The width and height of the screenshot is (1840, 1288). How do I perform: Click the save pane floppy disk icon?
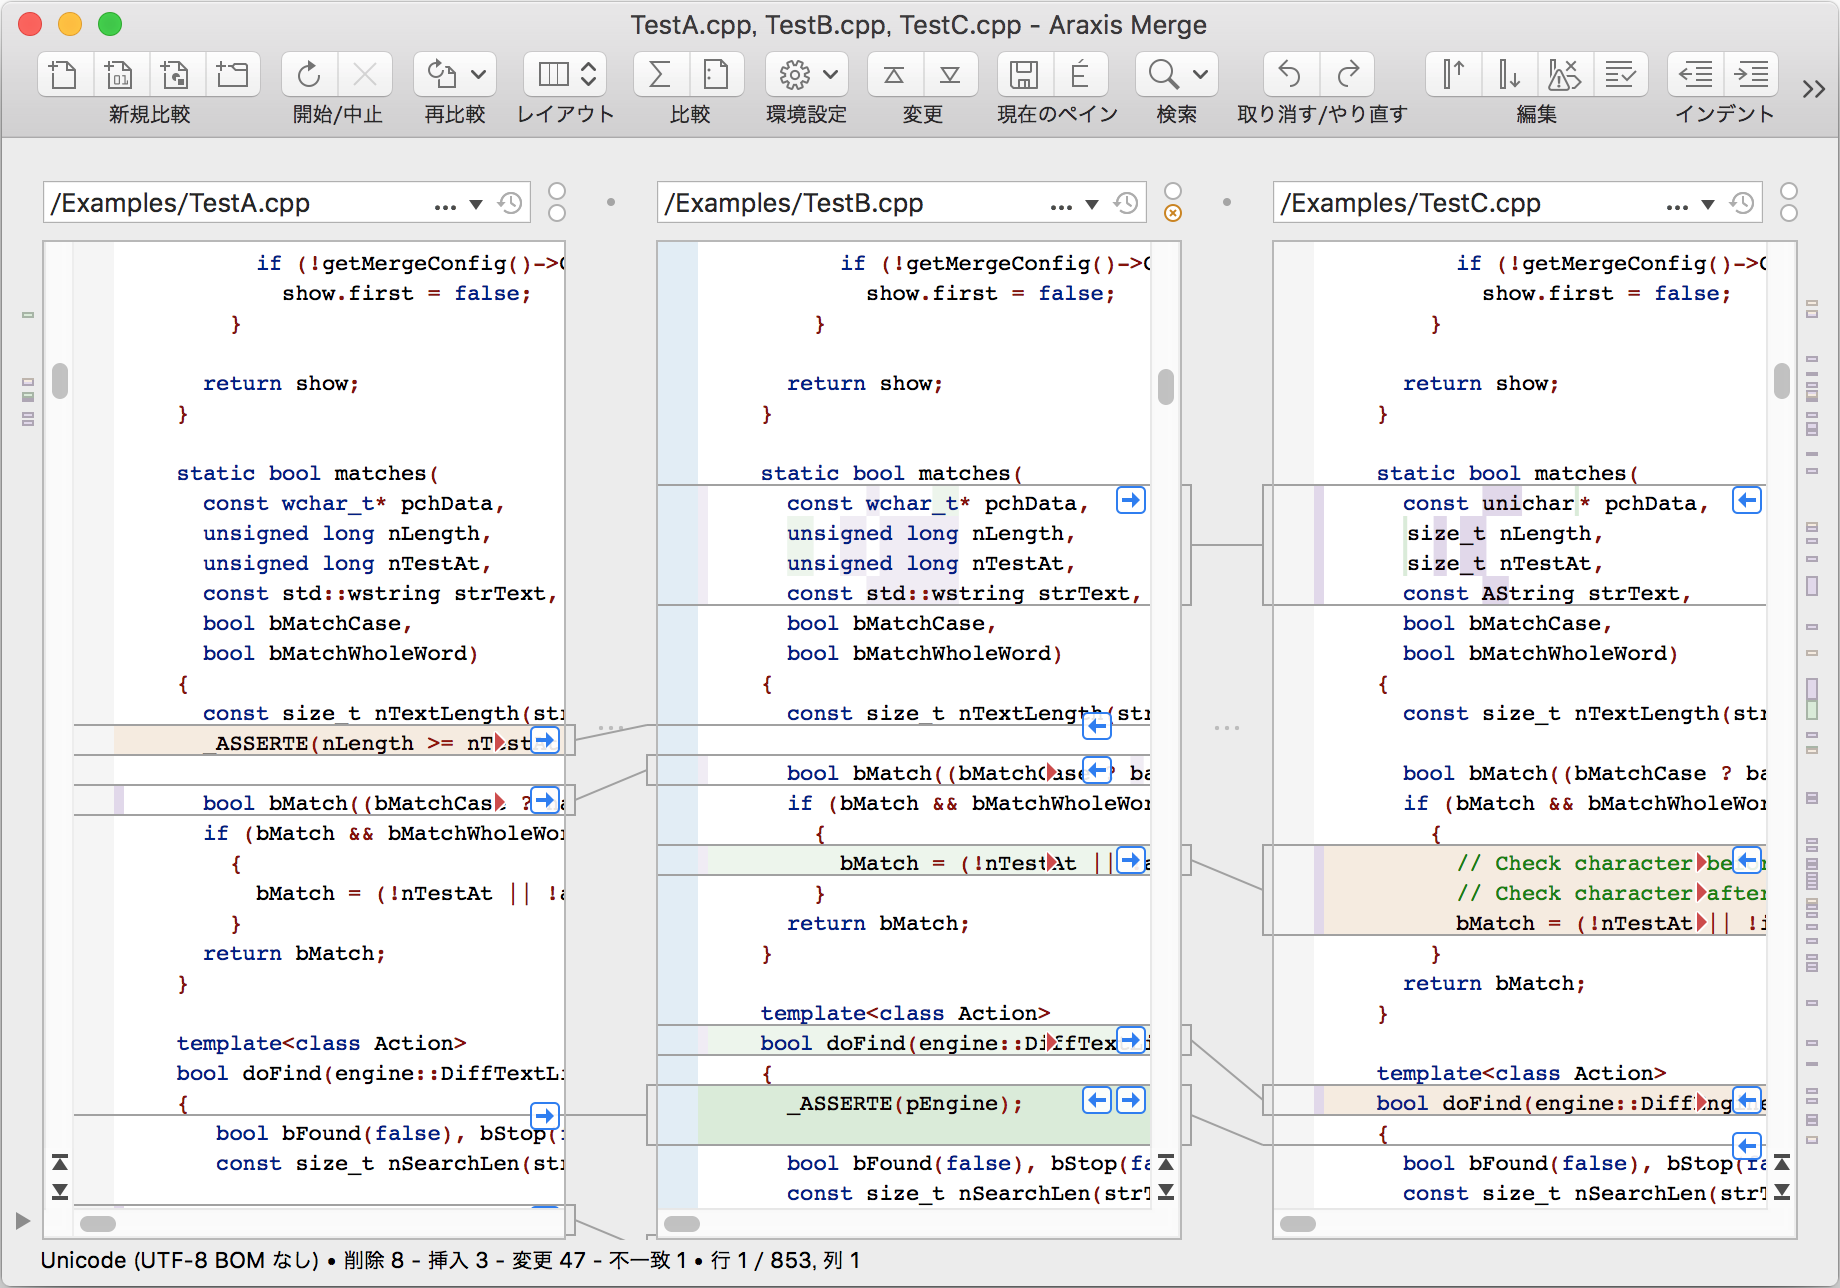(1023, 75)
